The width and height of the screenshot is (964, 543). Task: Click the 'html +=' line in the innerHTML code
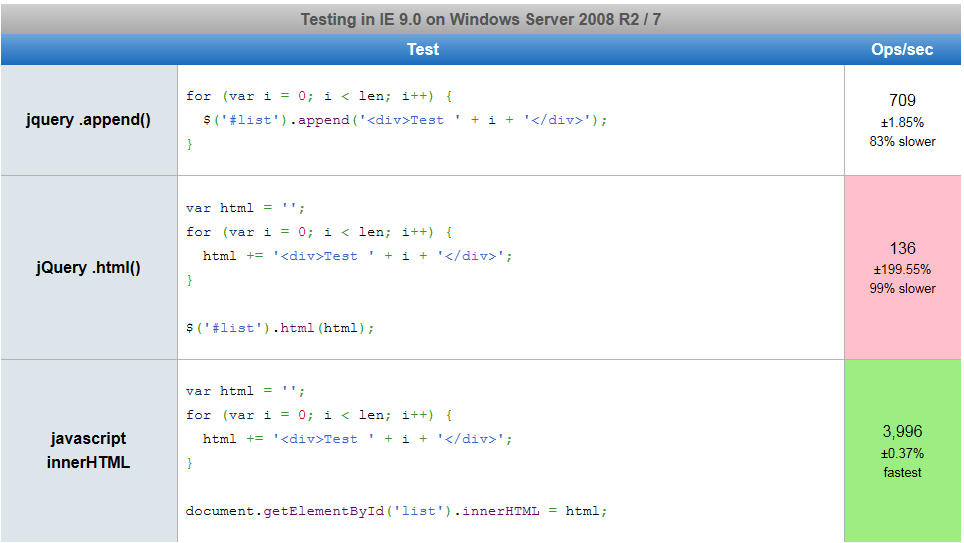(x=357, y=439)
